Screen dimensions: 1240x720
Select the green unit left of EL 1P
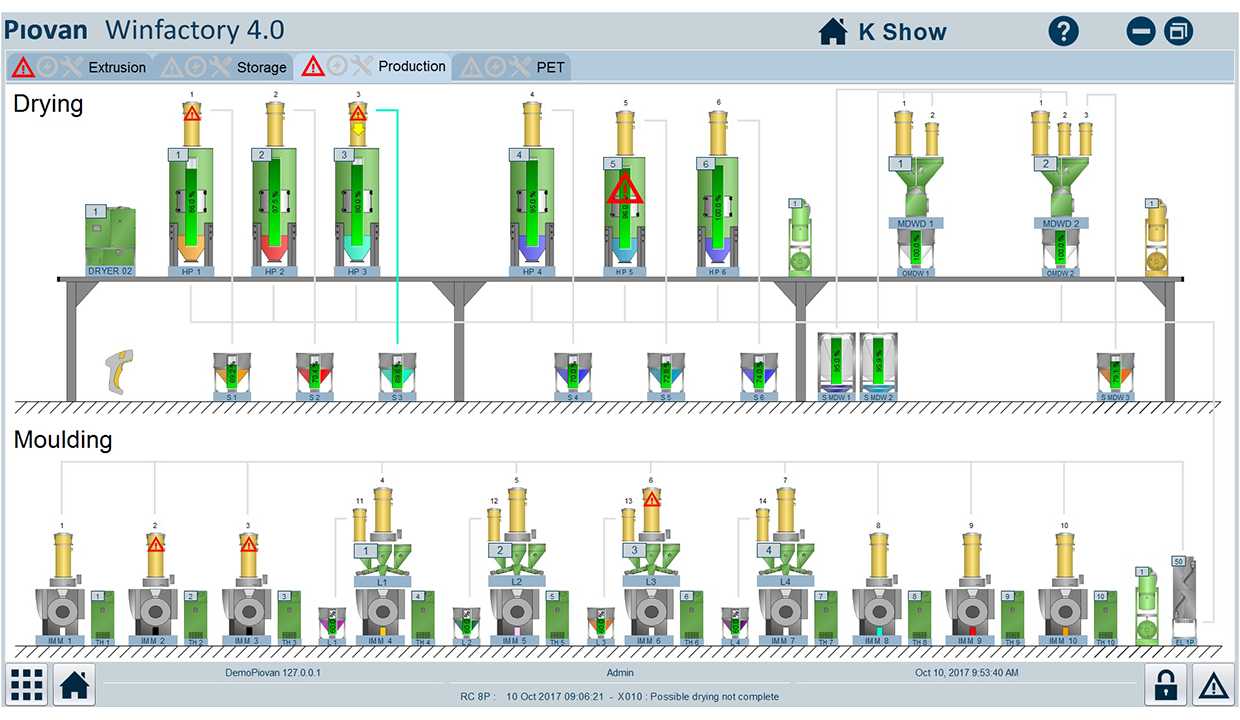click(1146, 607)
